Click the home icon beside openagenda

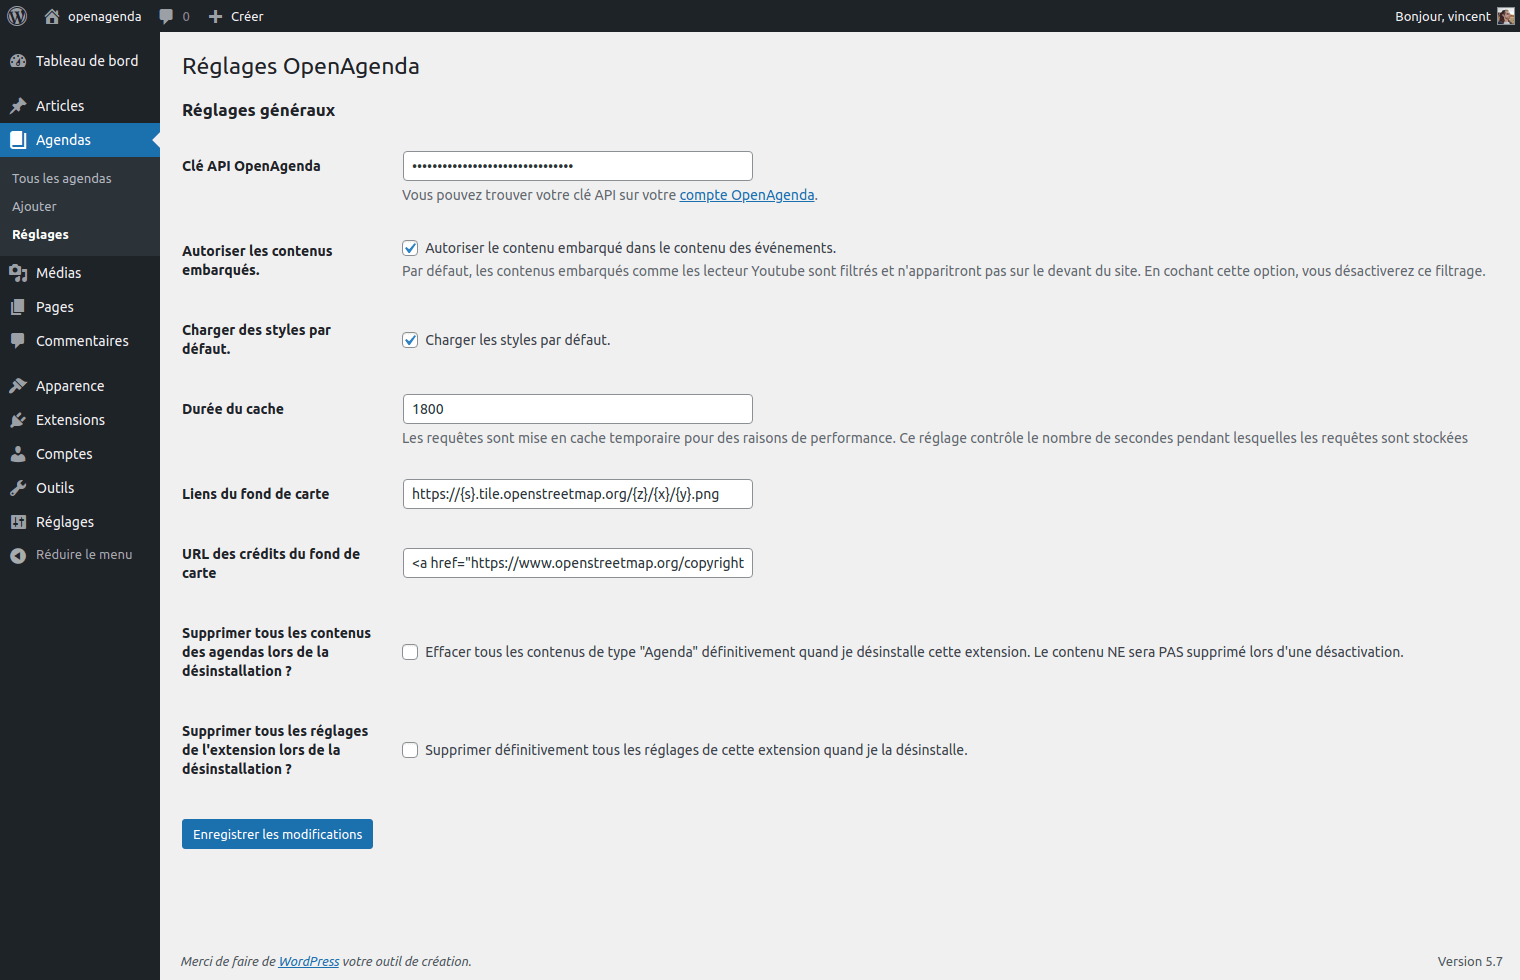tap(52, 16)
